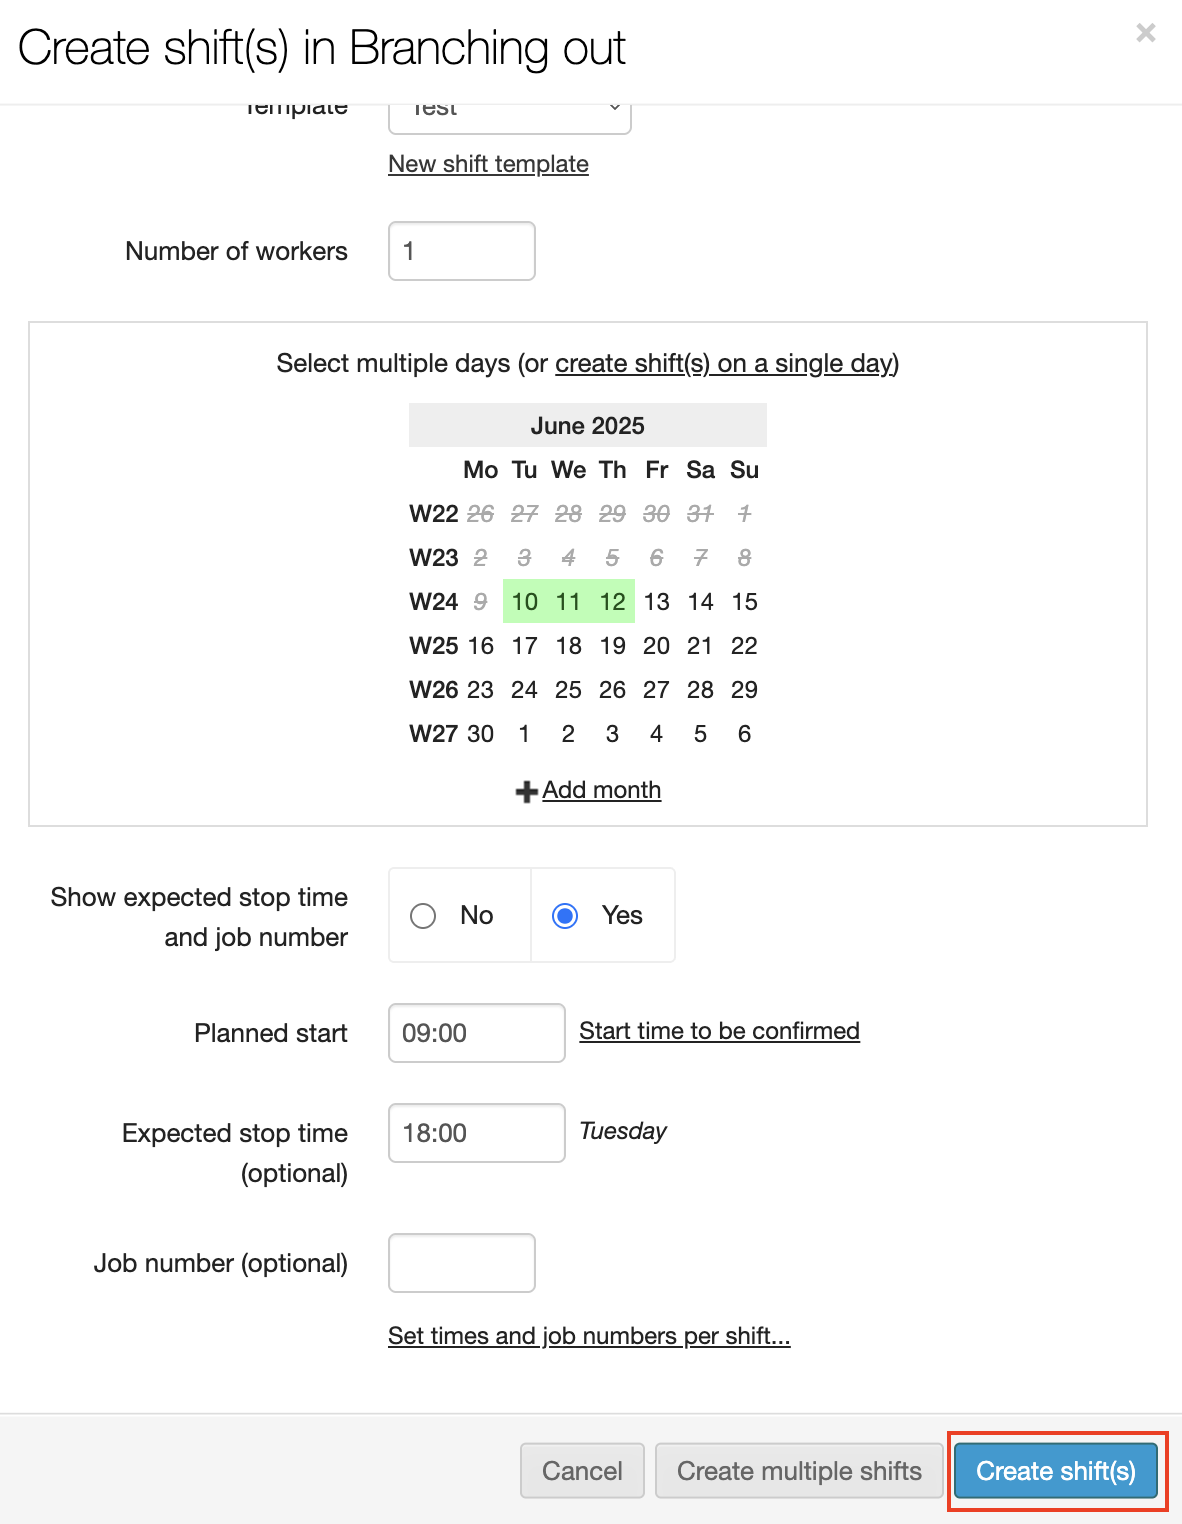This screenshot has width=1182, height=1524.
Task: Open Set times and job numbers per shift
Action: [x=588, y=1336]
